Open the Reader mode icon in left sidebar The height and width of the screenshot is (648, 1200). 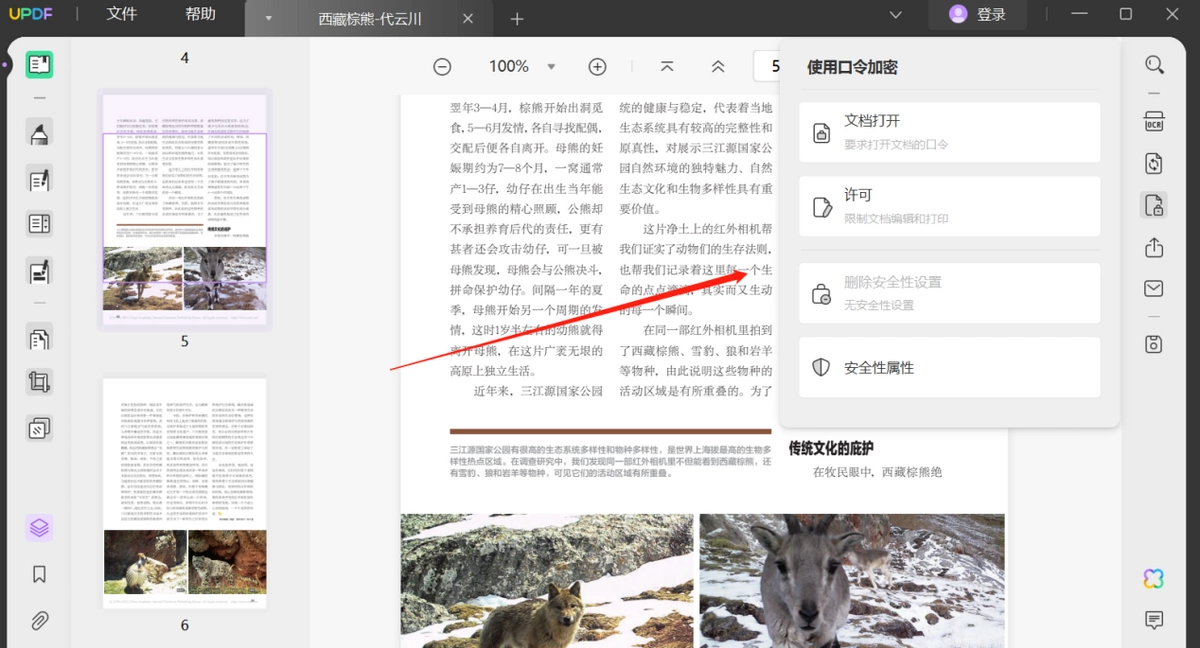click(x=39, y=65)
